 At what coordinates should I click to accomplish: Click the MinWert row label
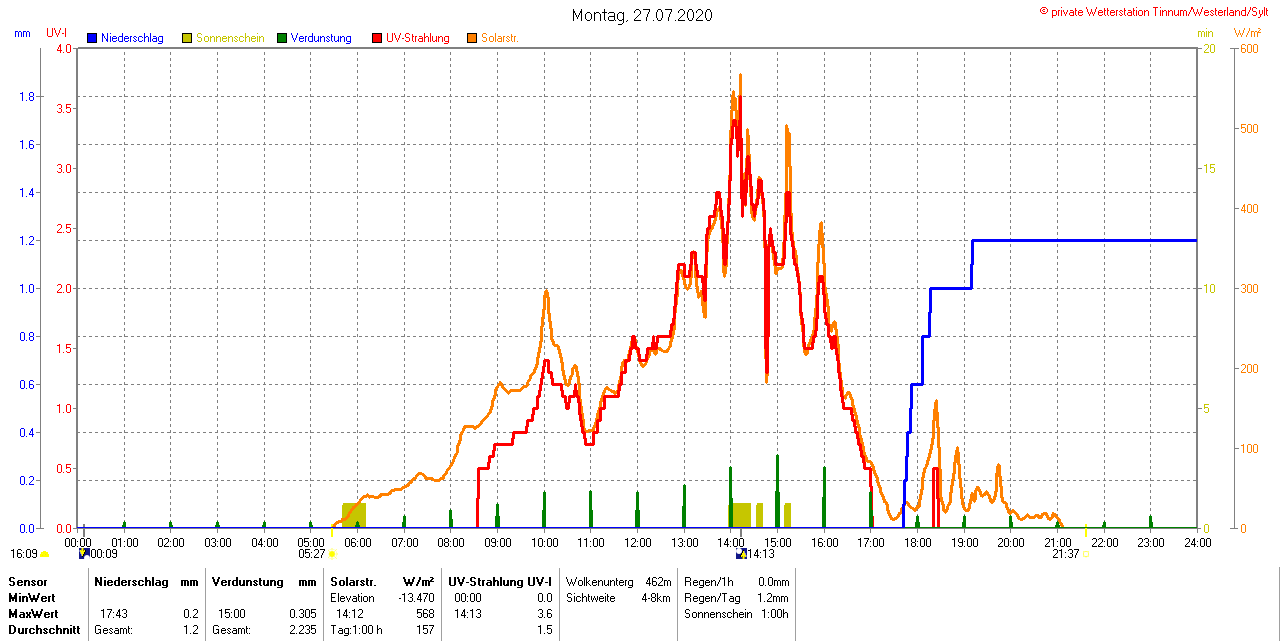coord(33,597)
